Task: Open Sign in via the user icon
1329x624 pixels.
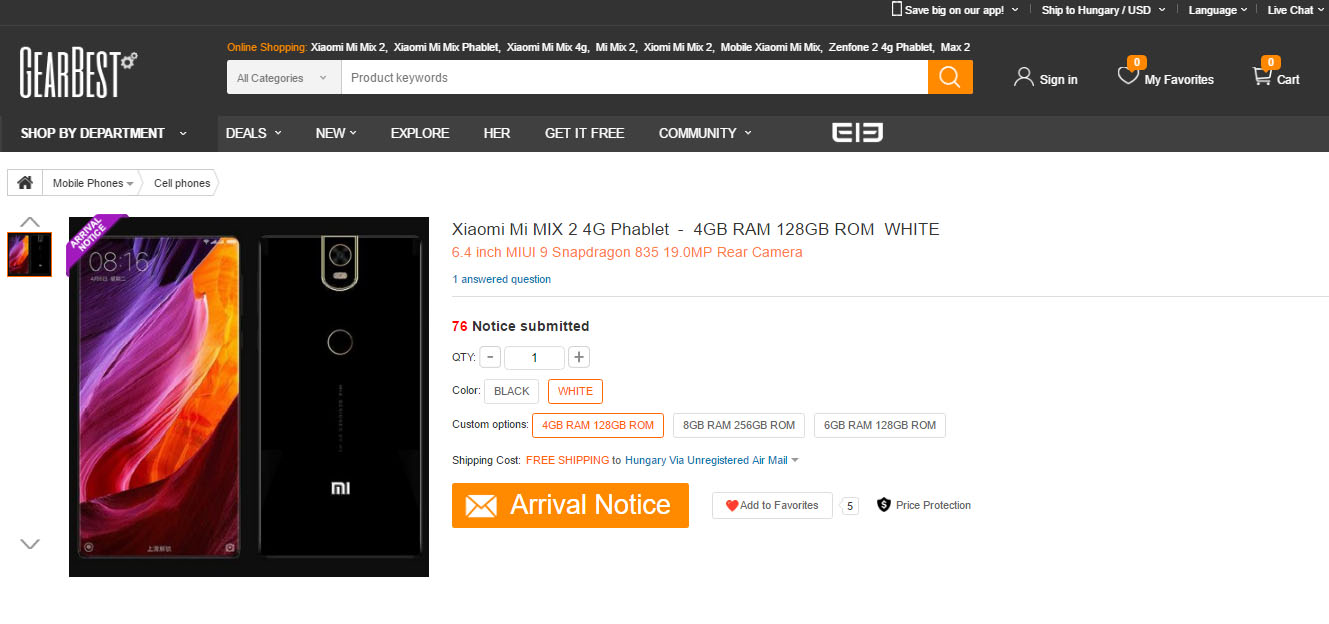Action: click(x=1023, y=77)
